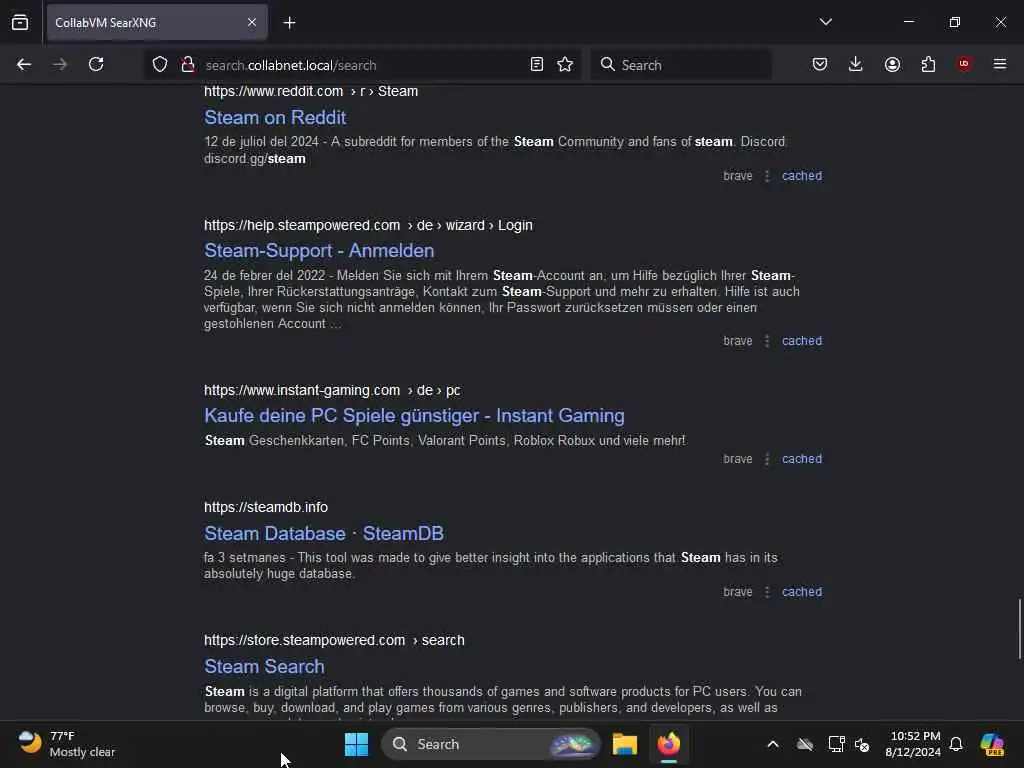
Task: Click the www.instant-gaming.com URL text
Action: point(332,391)
